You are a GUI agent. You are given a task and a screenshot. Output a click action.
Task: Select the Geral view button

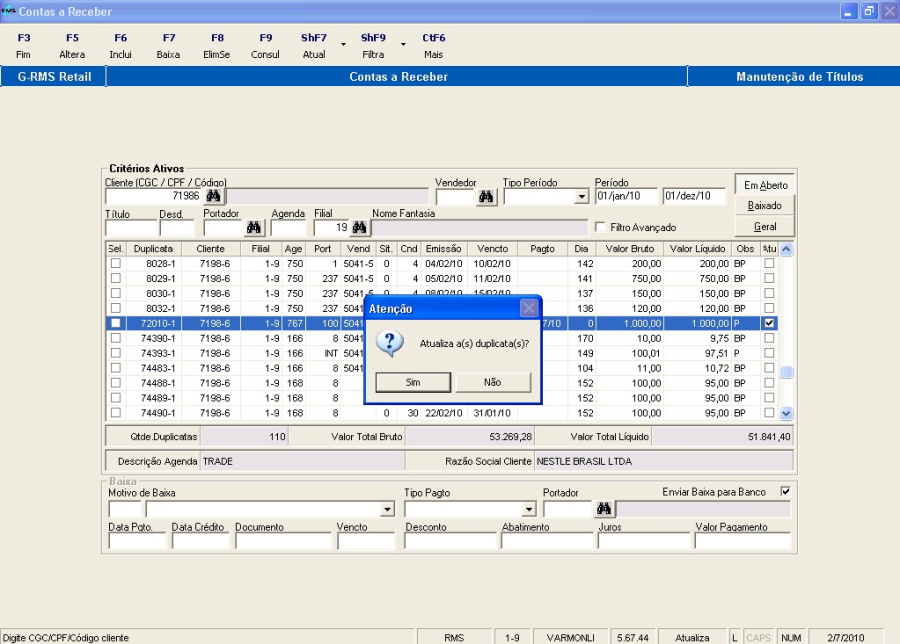pyautogui.click(x=764, y=227)
